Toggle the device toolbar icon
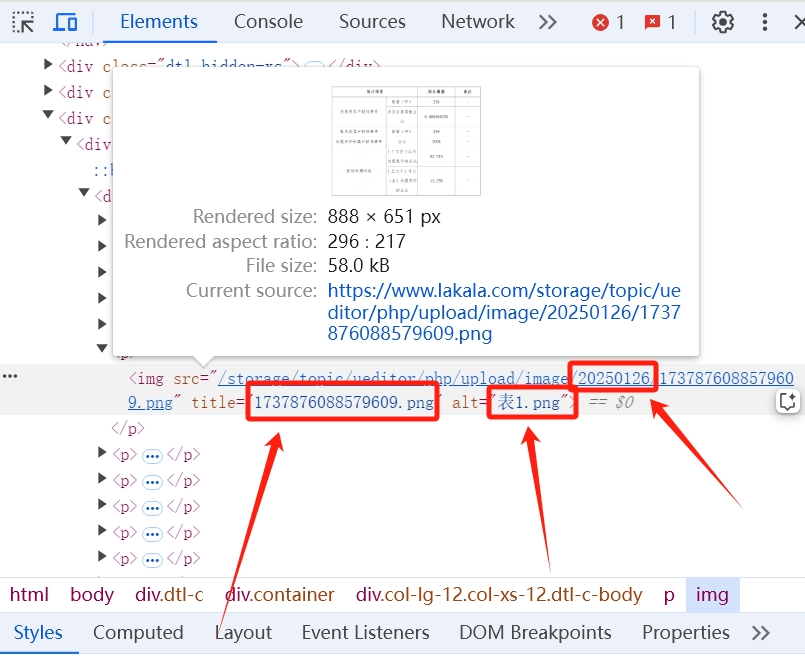Screen dimensions: 805x656 click(66, 22)
